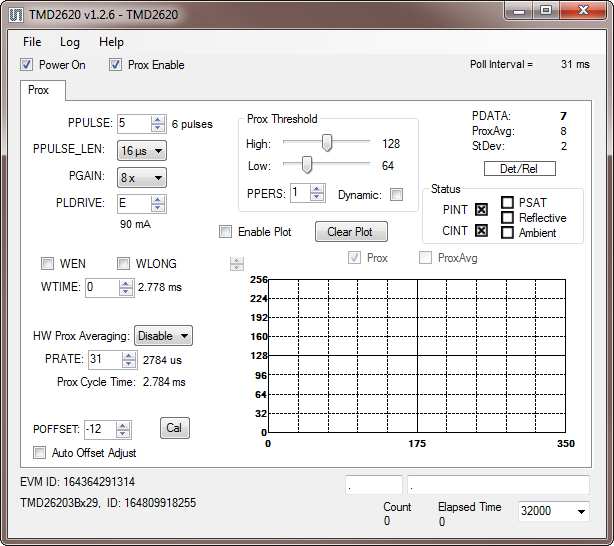Decrease PPERS using the down arrow

(317, 197)
